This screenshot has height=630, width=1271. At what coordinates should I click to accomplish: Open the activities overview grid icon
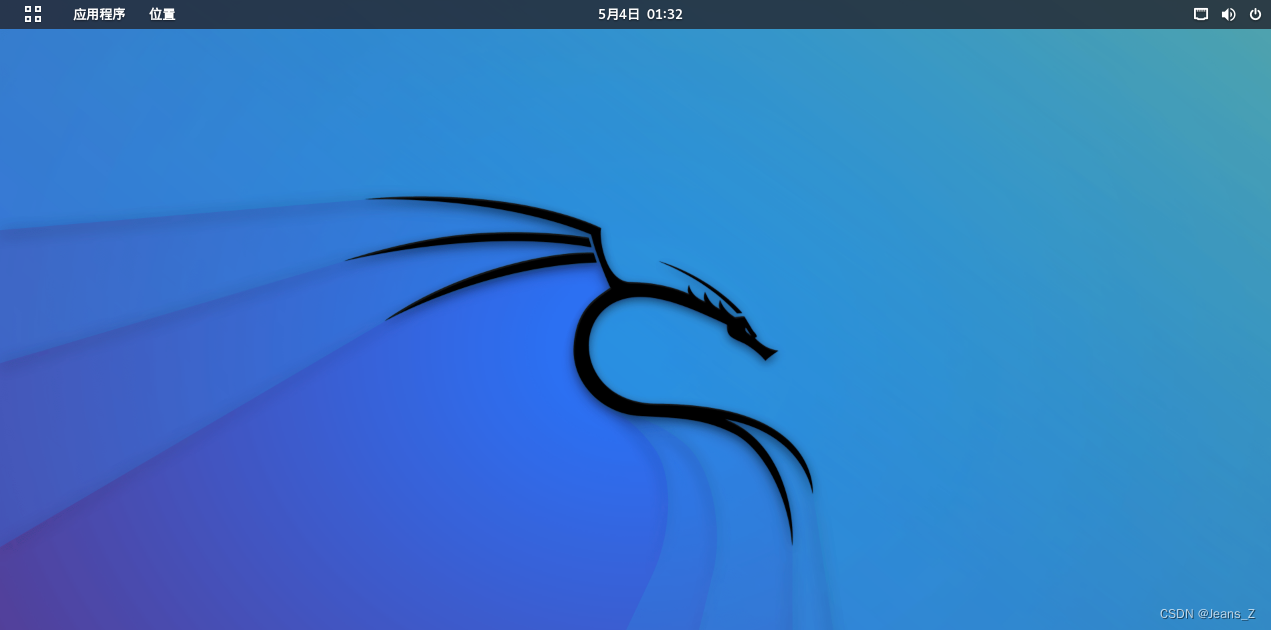pyautogui.click(x=33, y=14)
